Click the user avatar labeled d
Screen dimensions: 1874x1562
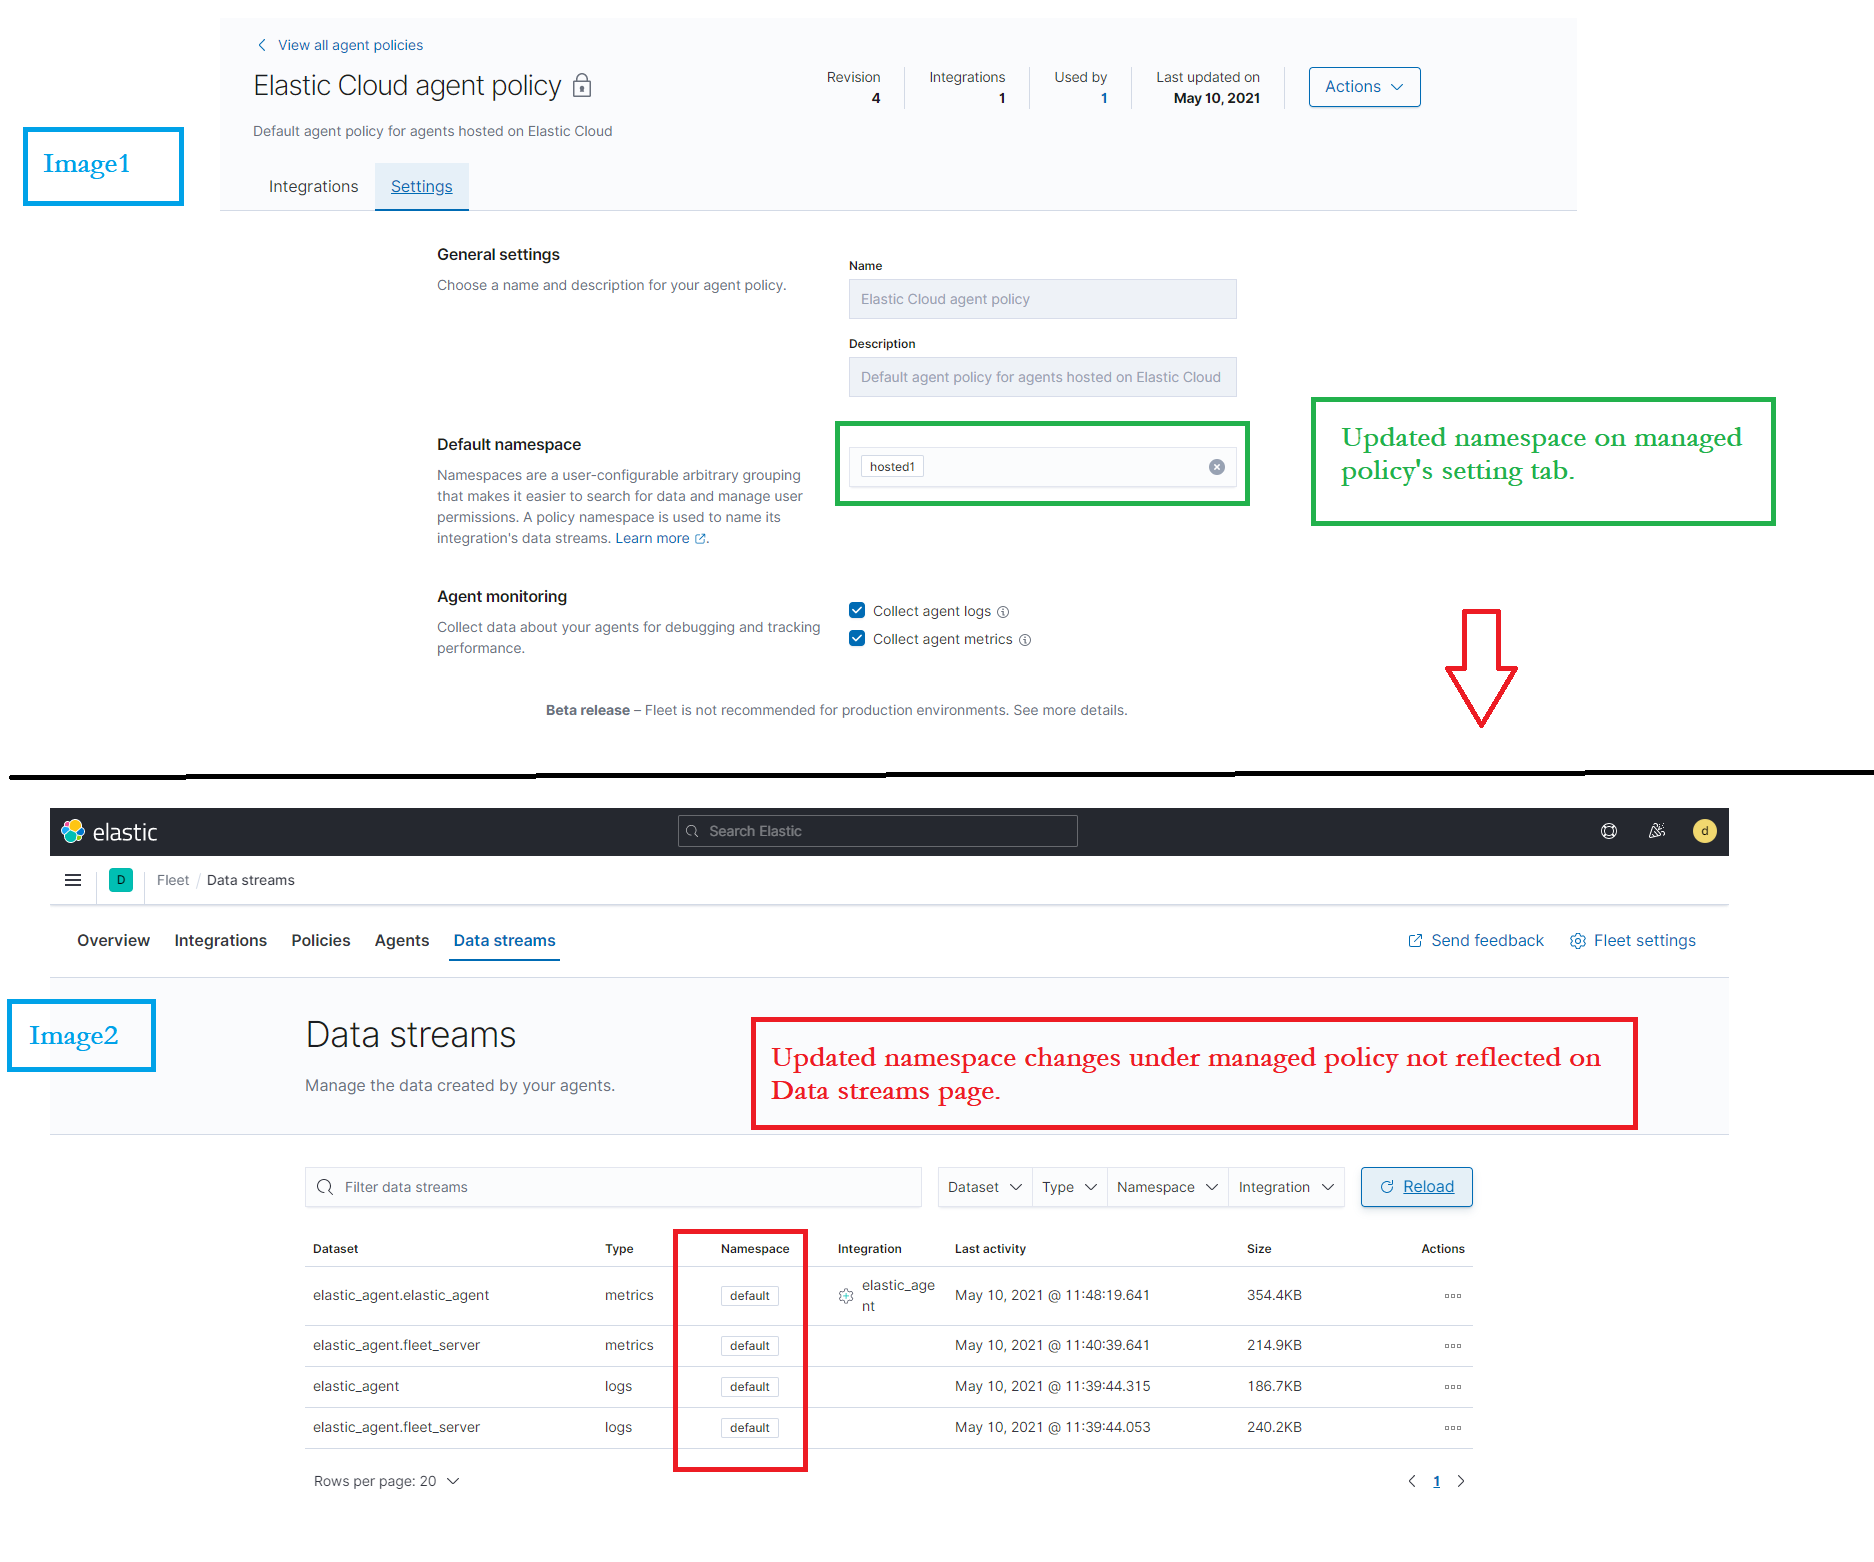pyautogui.click(x=1705, y=831)
